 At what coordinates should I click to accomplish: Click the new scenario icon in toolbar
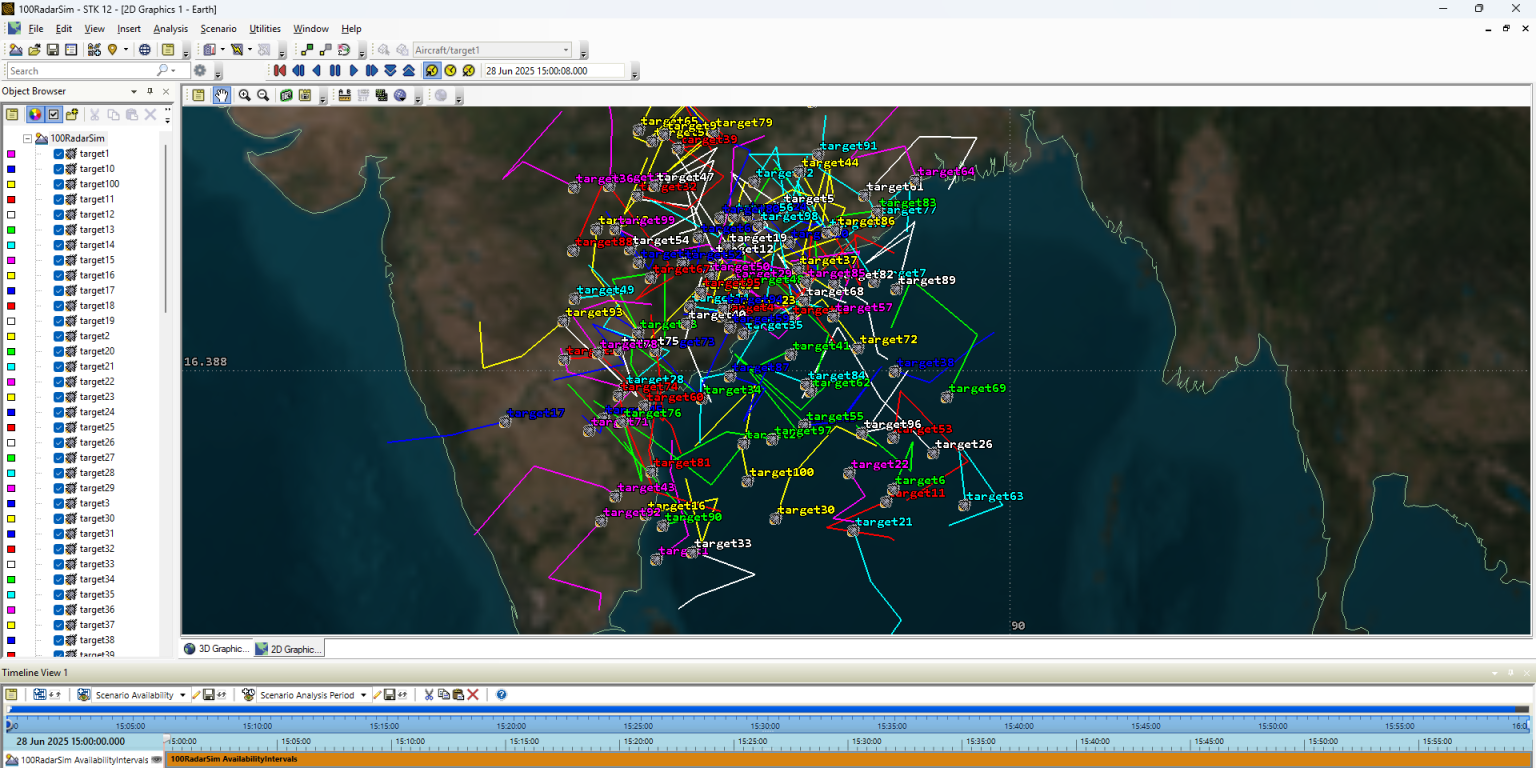click(x=15, y=49)
